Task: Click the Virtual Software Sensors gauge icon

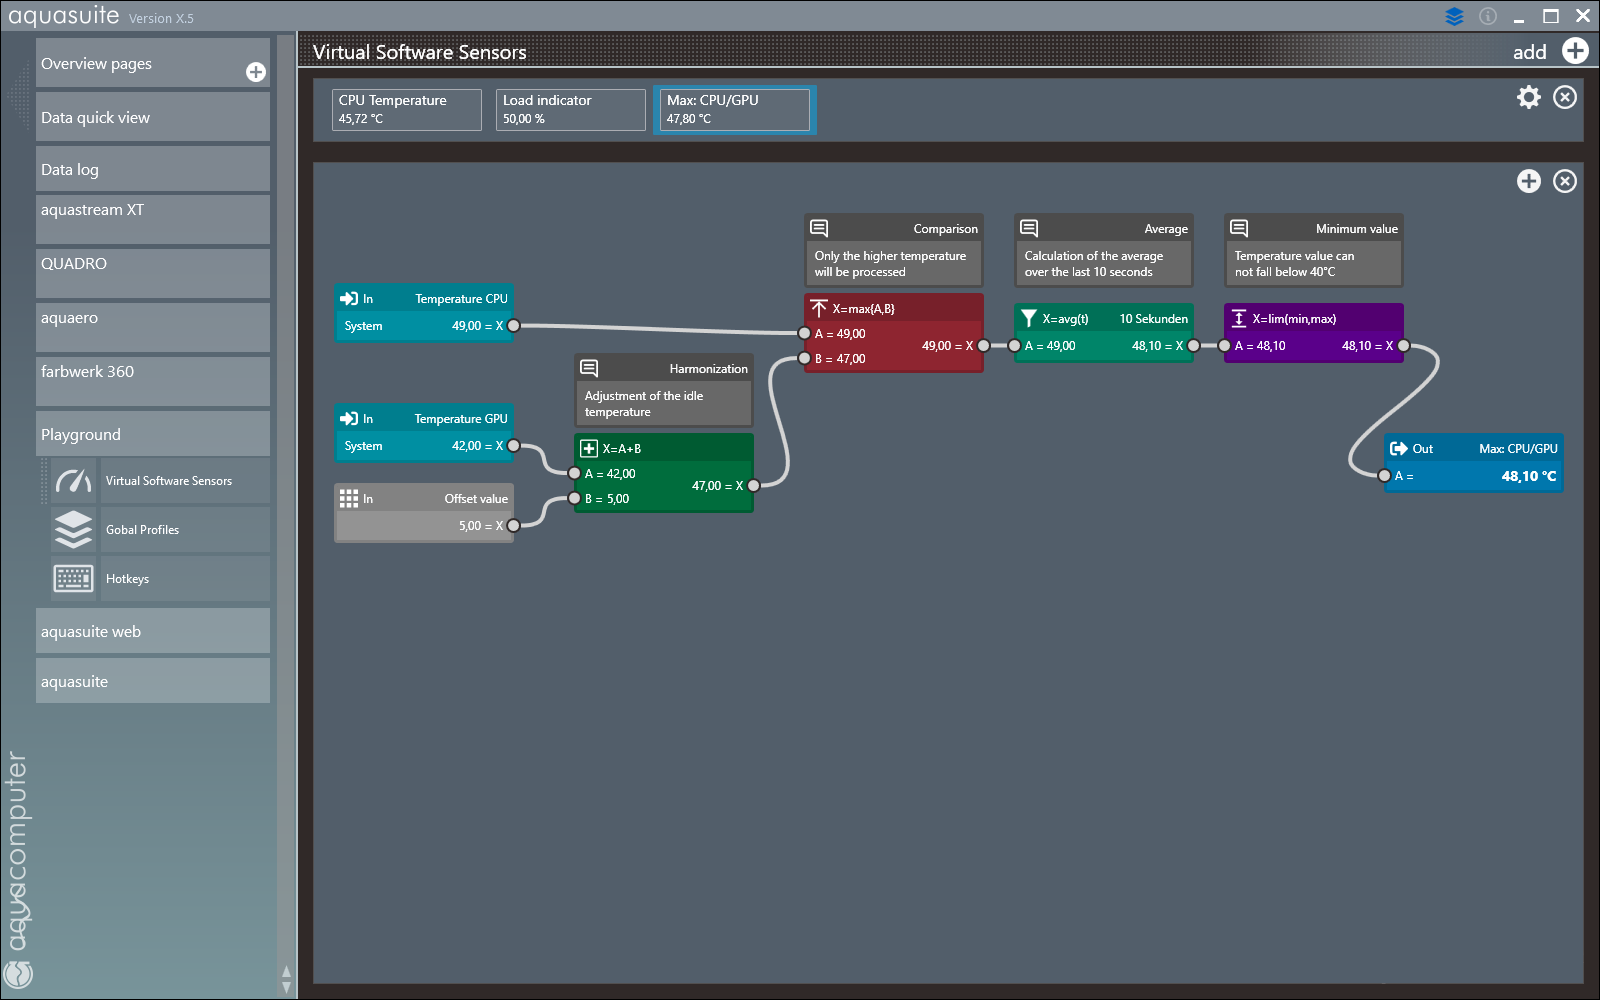Action: tap(74, 481)
